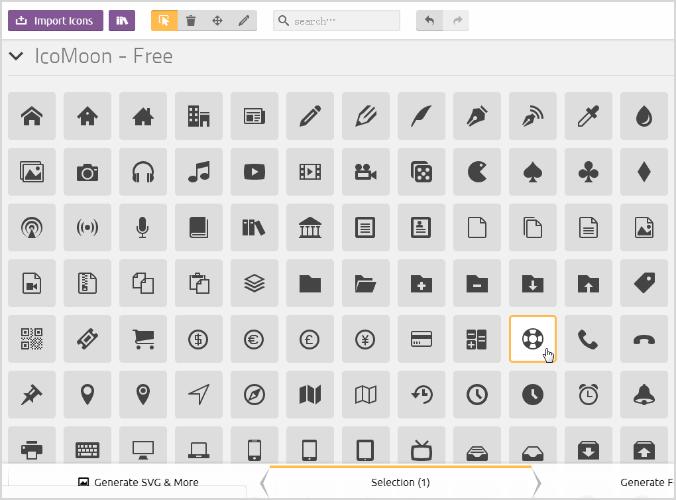Select the eyedropper icon

pyautogui.click(x=588, y=116)
